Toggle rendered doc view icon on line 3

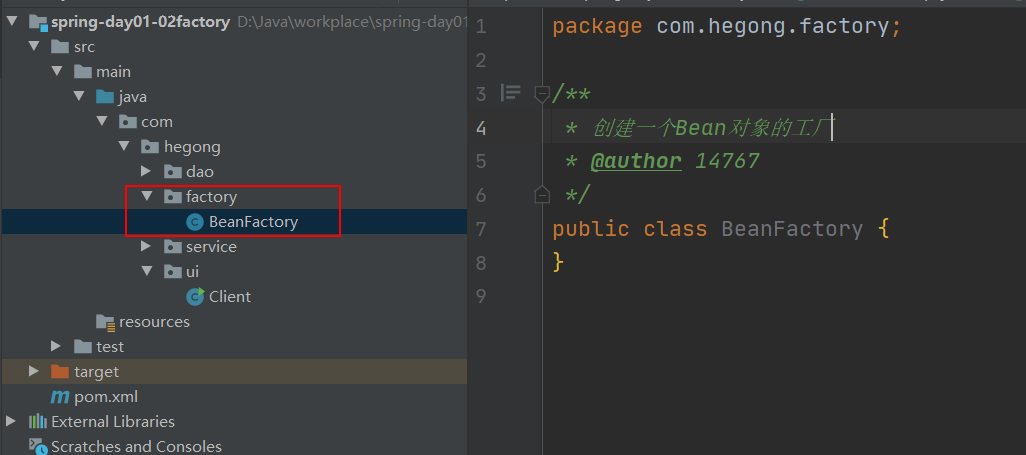click(x=510, y=93)
